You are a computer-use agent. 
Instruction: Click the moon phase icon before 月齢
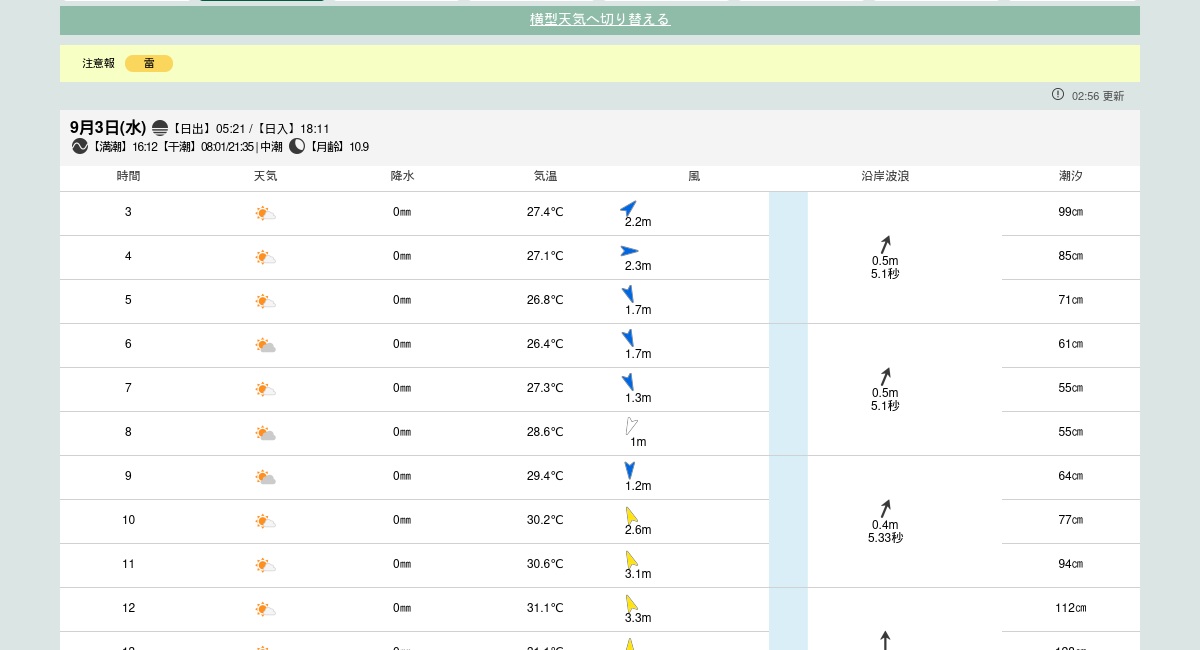pyautogui.click(x=297, y=147)
